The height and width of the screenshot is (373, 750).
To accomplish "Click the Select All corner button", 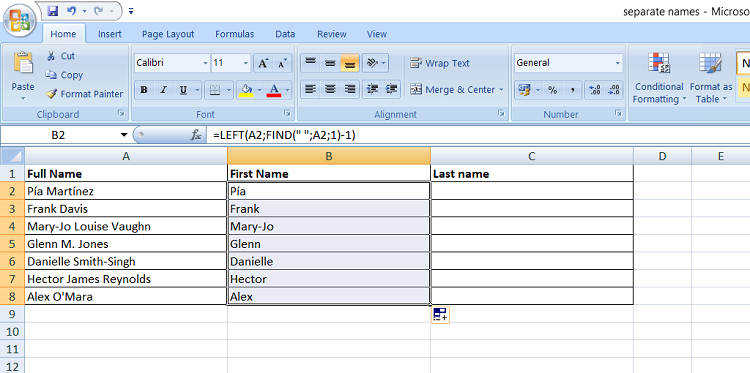I will (12, 156).
